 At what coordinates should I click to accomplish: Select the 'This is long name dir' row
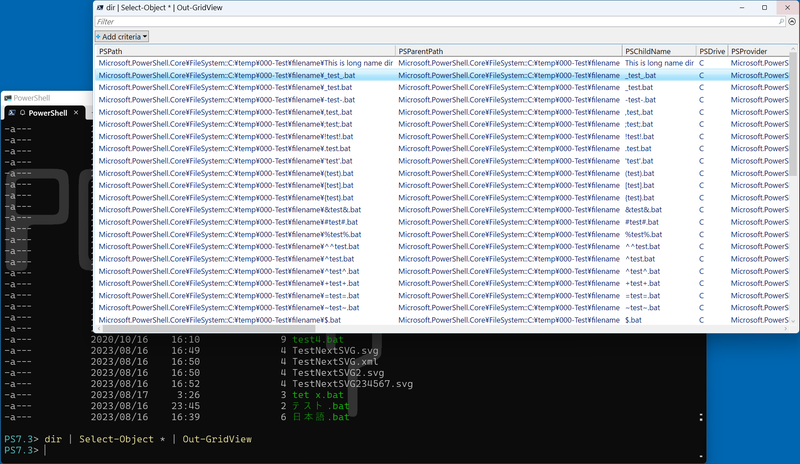660,63
